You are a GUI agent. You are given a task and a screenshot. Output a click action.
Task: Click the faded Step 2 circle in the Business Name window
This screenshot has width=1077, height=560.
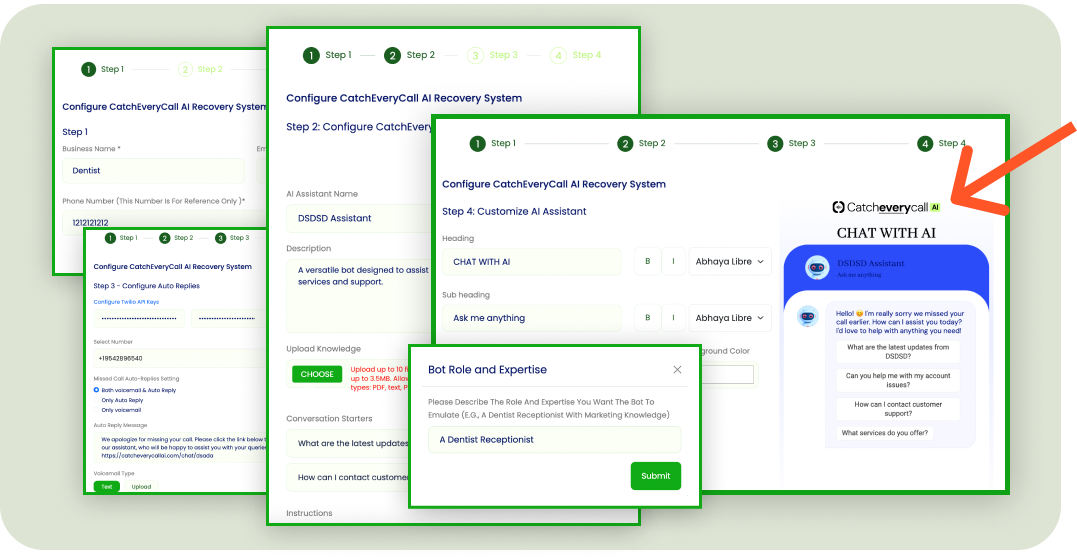(185, 69)
